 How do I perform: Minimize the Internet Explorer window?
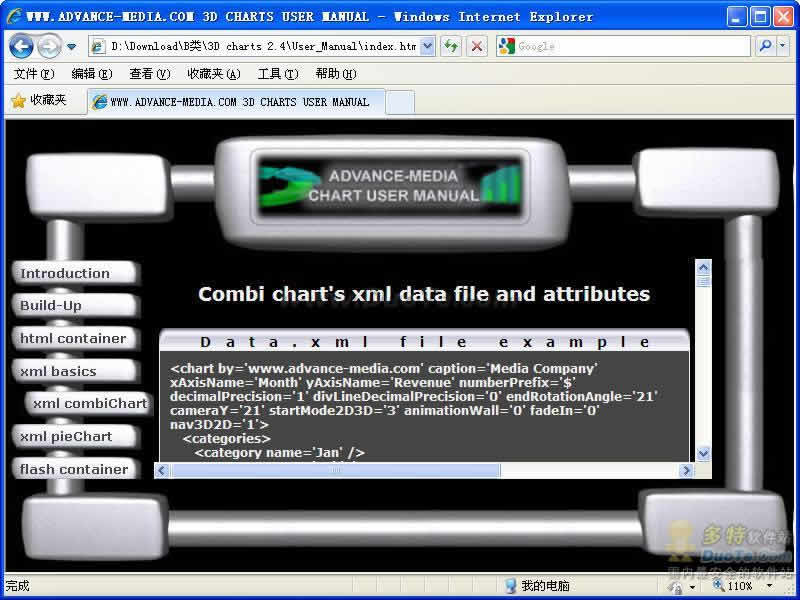(736, 17)
